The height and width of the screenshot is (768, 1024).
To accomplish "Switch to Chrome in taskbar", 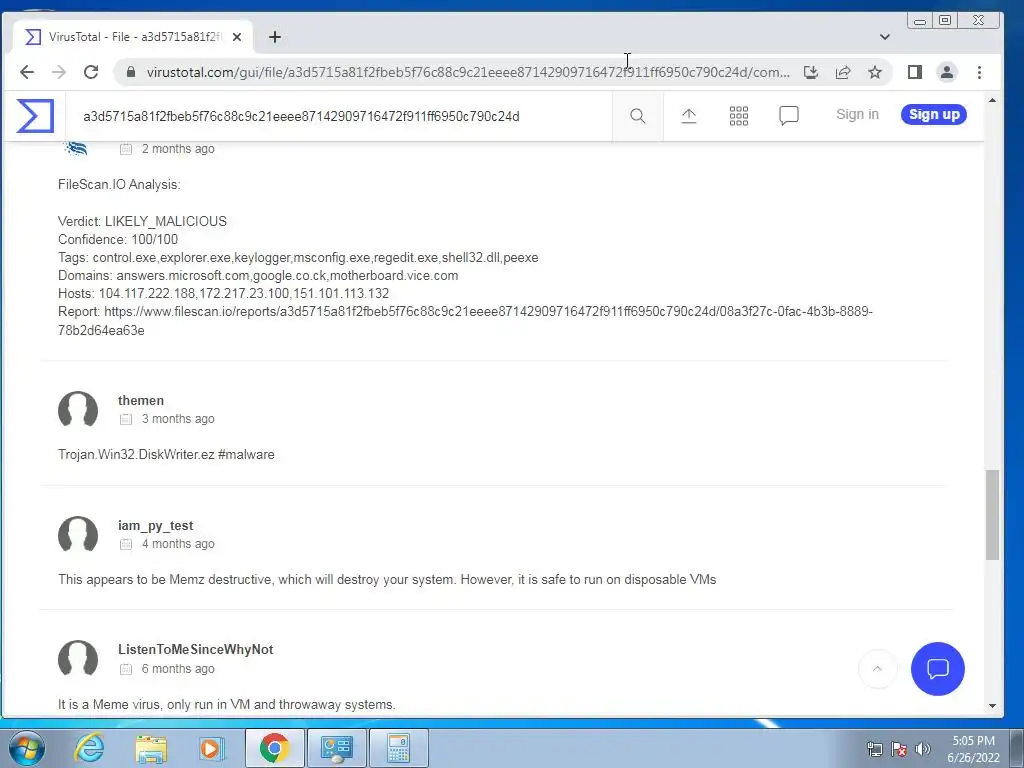I will 274,748.
